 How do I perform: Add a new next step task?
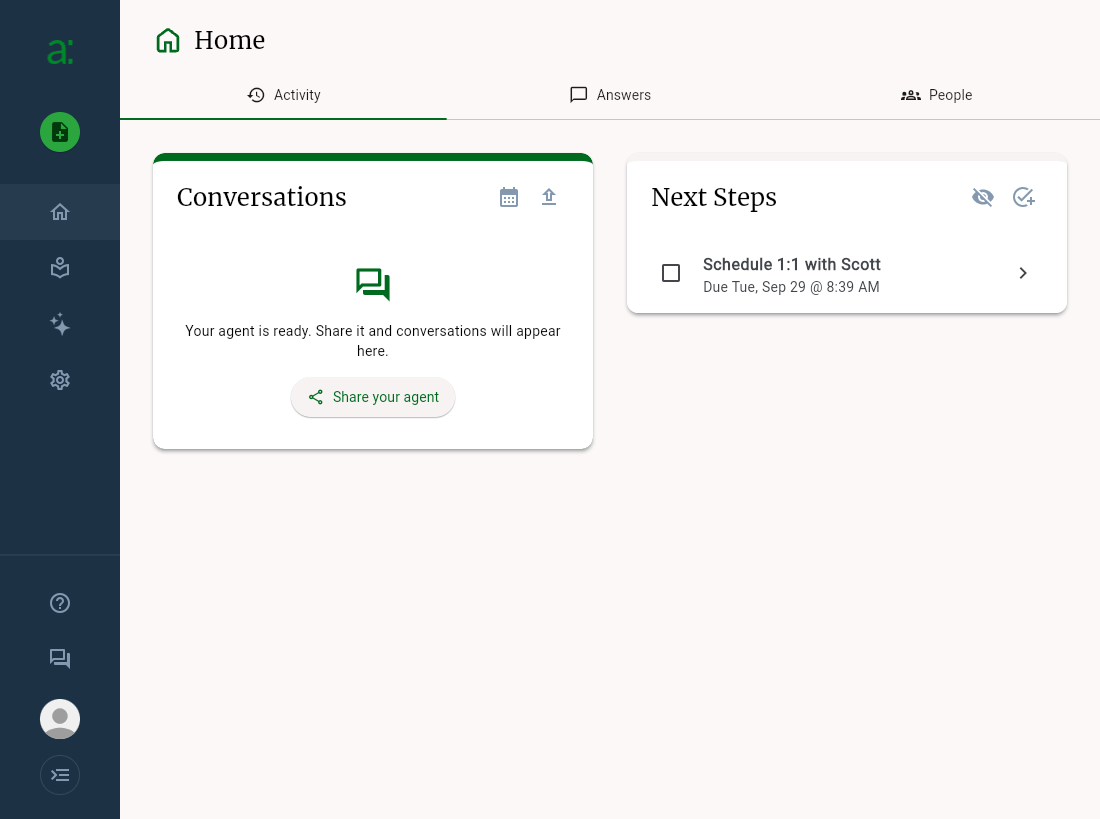click(1024, 197)
